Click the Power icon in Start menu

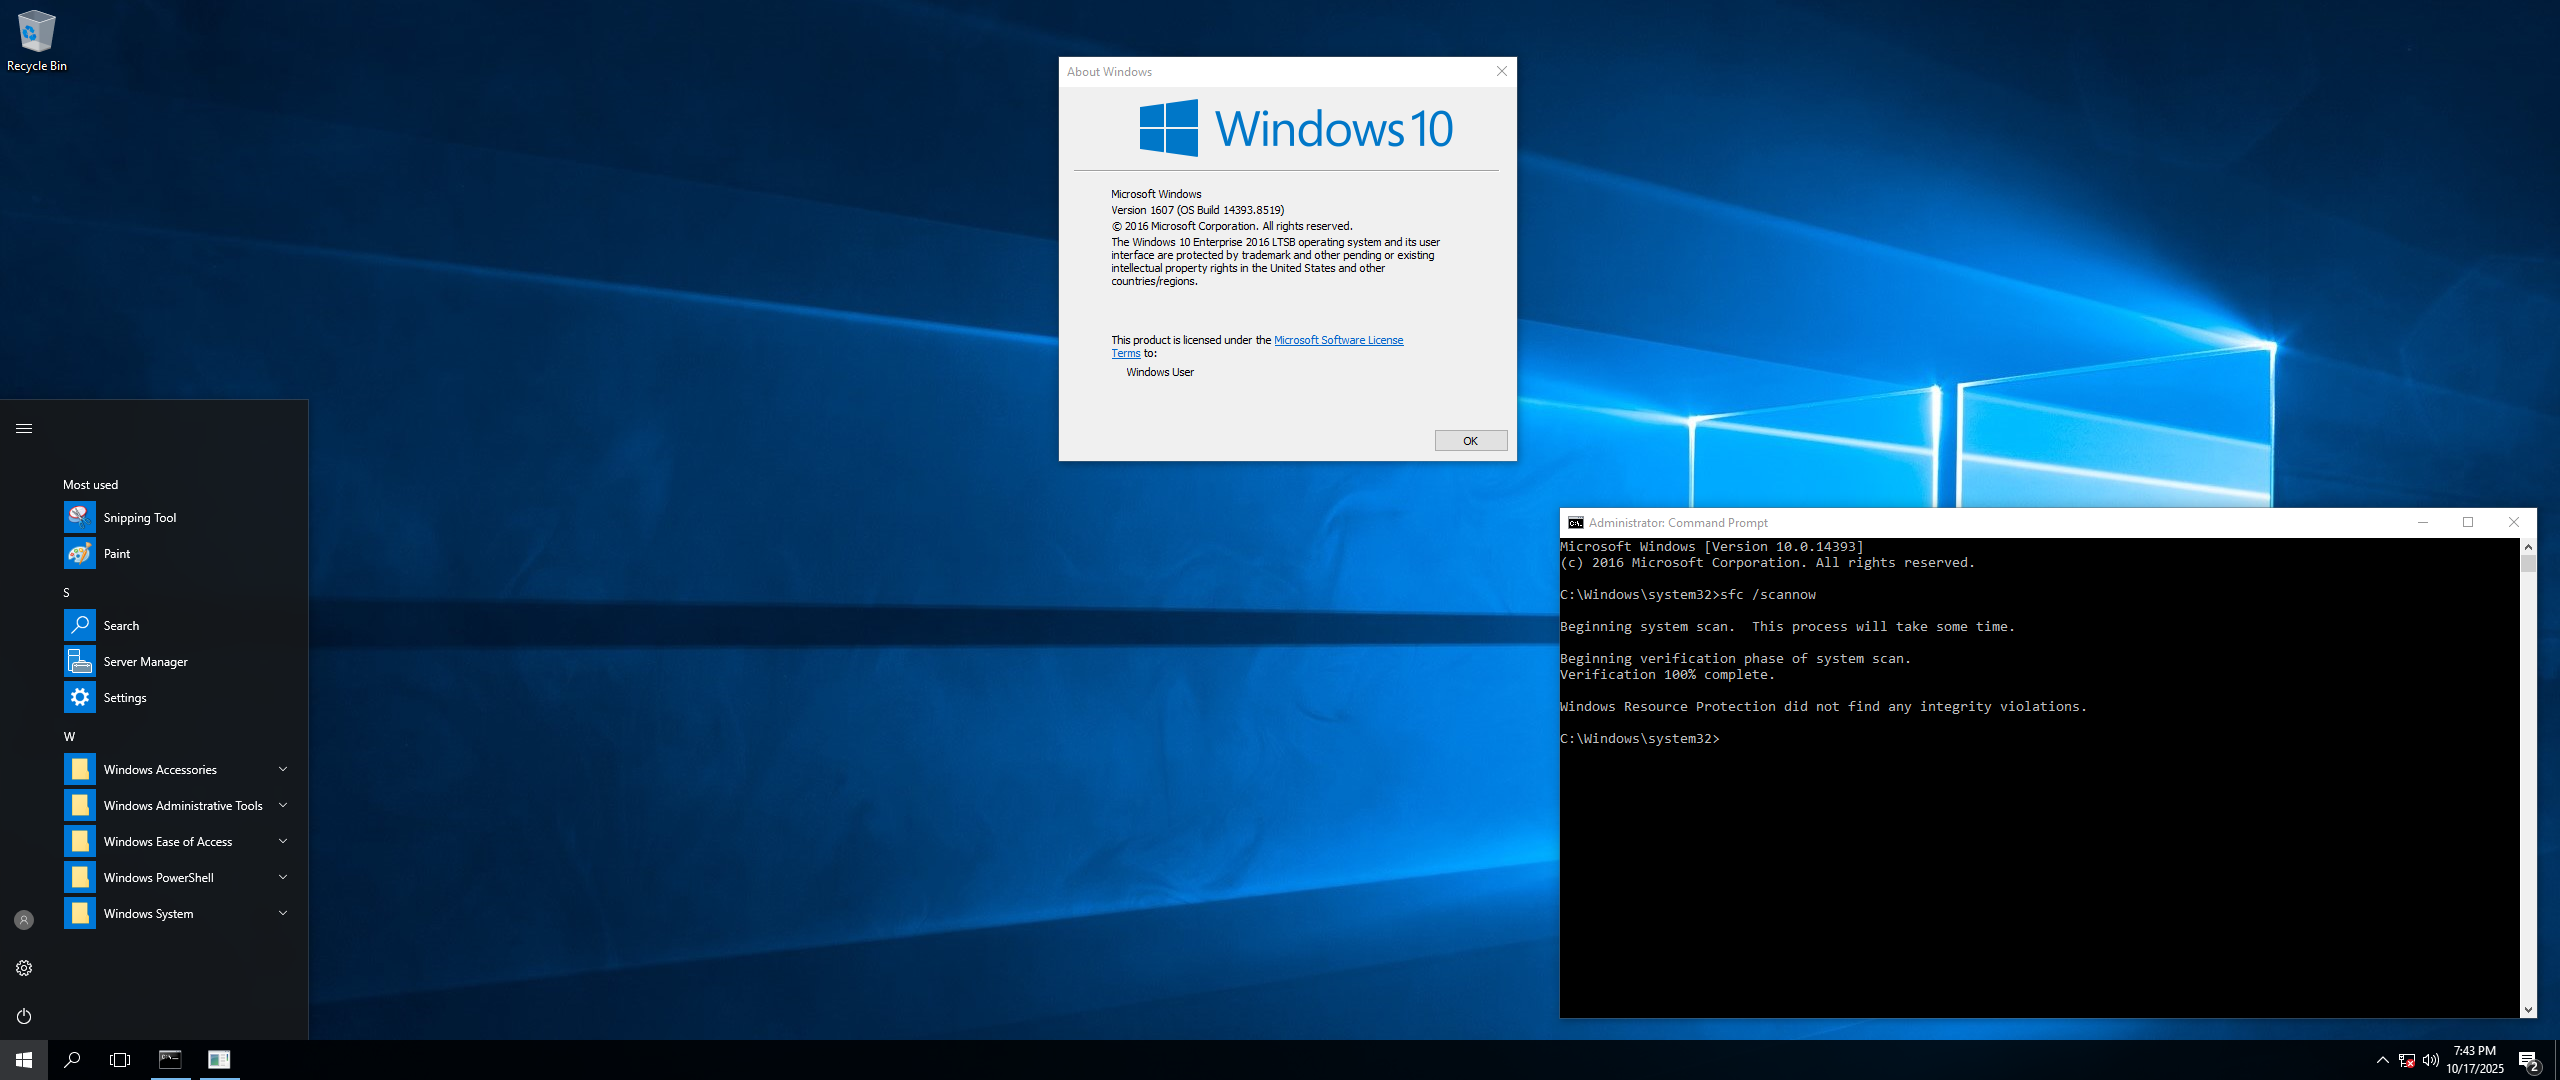(x=24, y=1016)
